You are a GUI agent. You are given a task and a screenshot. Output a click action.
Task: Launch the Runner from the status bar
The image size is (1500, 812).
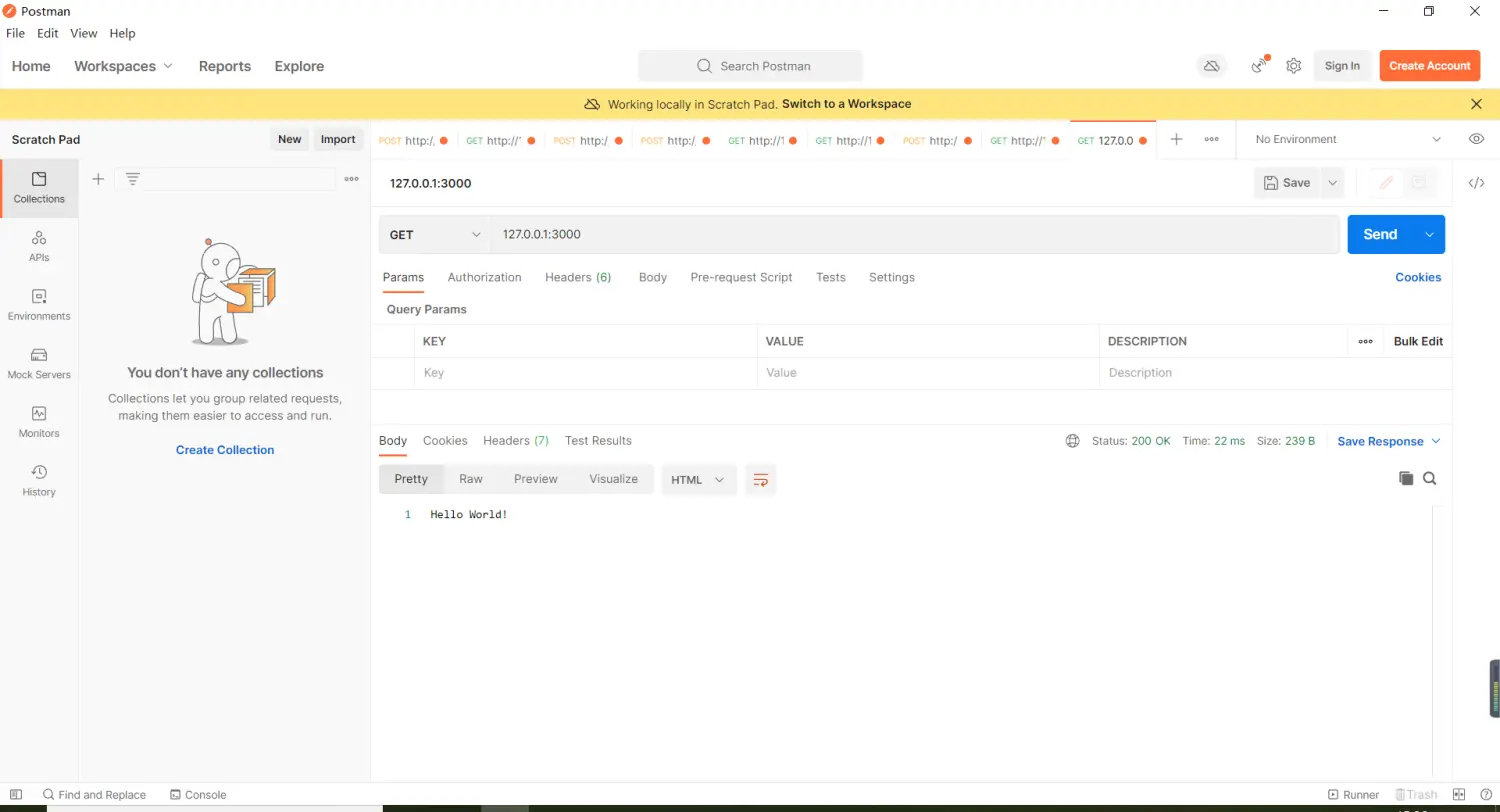pyautogui.click(x=1353, y=795)
